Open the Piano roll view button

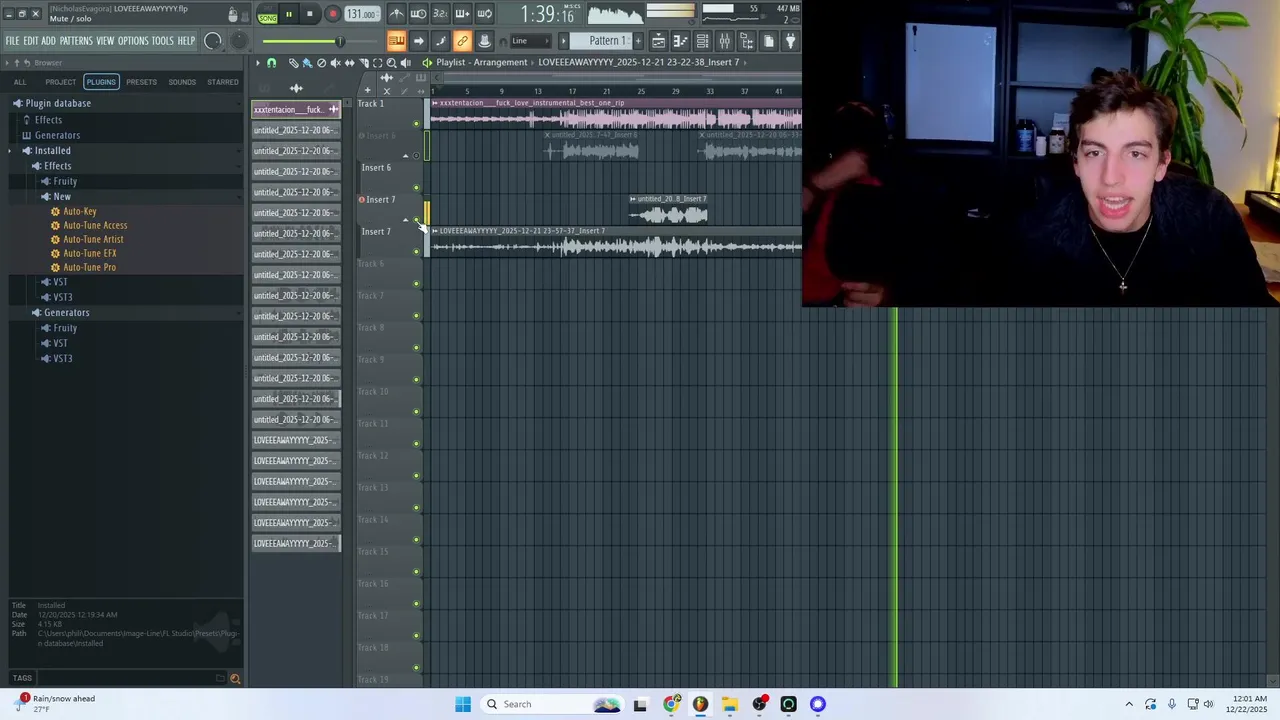point(680,41)
